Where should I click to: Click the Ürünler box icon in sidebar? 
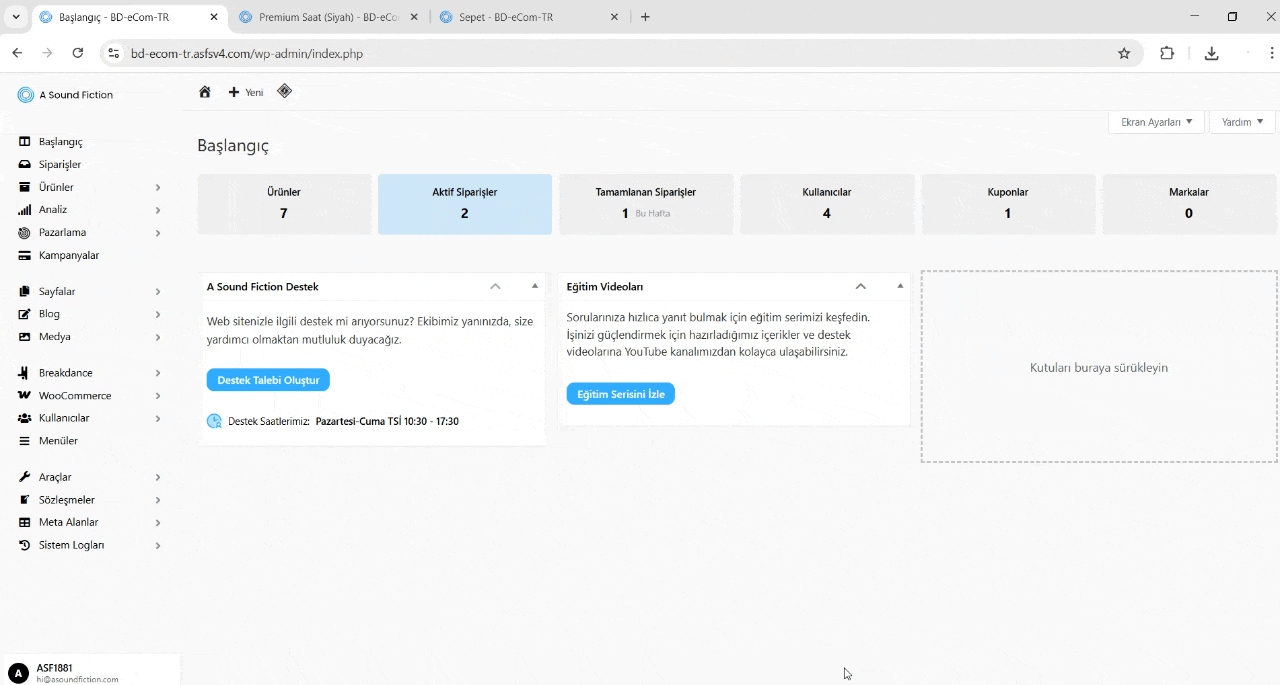[25, 187]
